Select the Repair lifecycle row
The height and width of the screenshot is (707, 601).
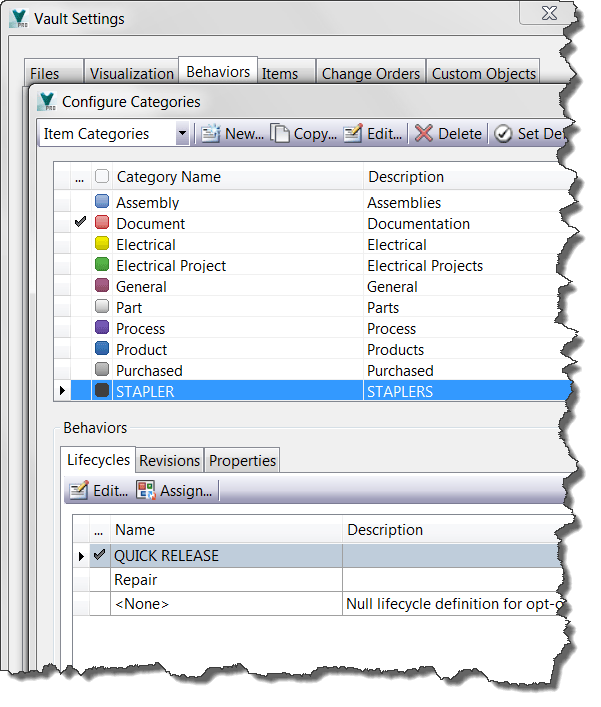[x=318, y=579]
